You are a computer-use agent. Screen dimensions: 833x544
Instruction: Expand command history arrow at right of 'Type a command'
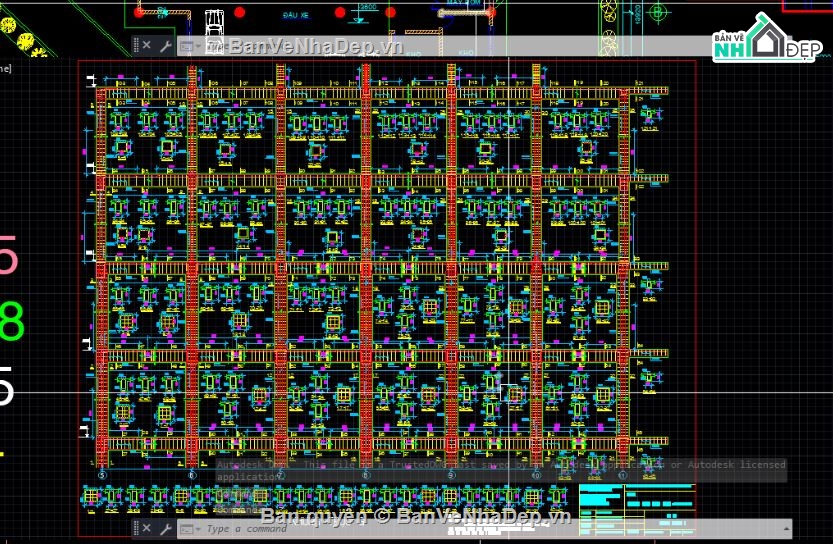click(x=785, y=528)
